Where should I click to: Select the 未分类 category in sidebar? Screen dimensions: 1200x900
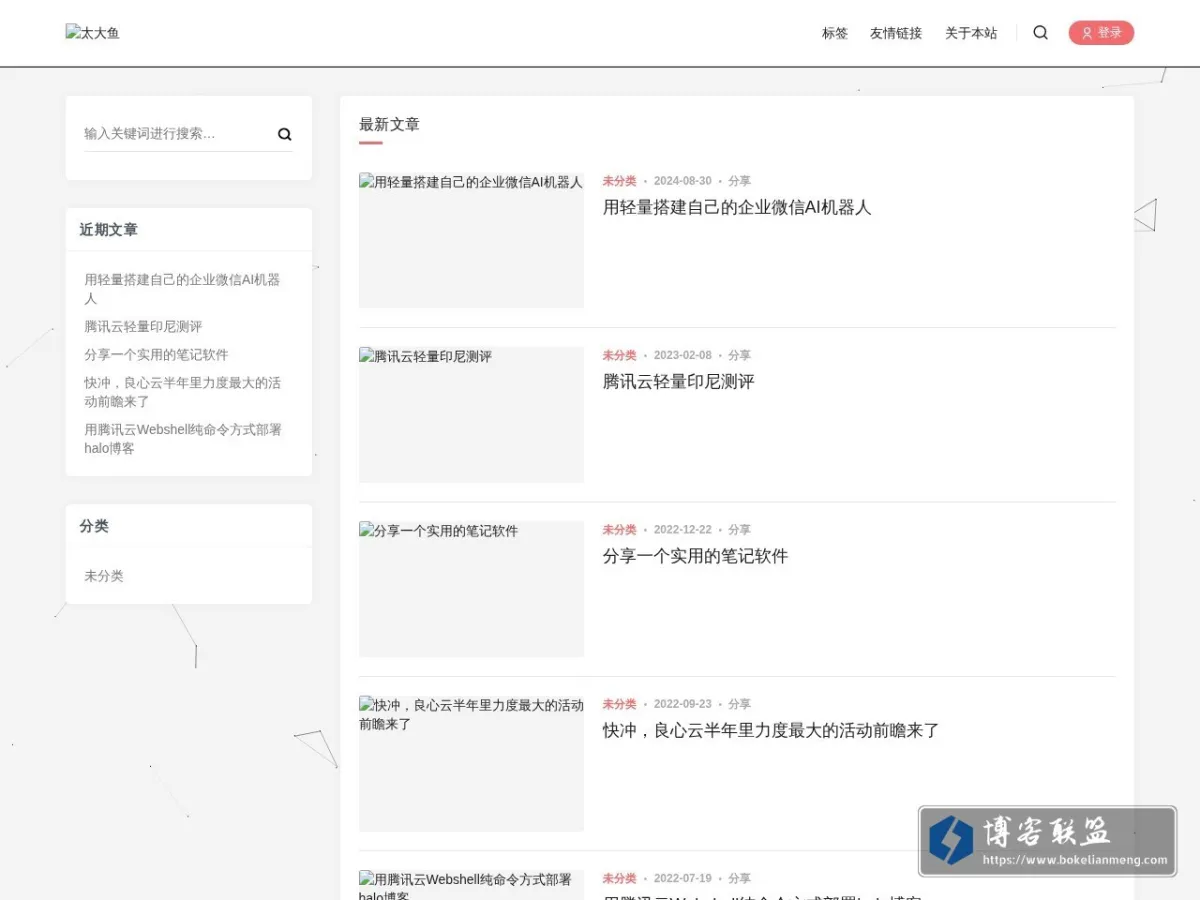click(104, 576)
